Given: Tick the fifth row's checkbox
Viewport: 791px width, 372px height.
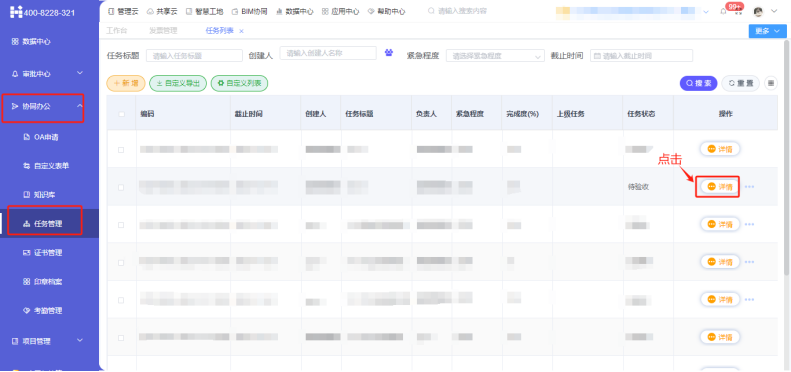Looking at the screenshot, I should tap(121, 300).
